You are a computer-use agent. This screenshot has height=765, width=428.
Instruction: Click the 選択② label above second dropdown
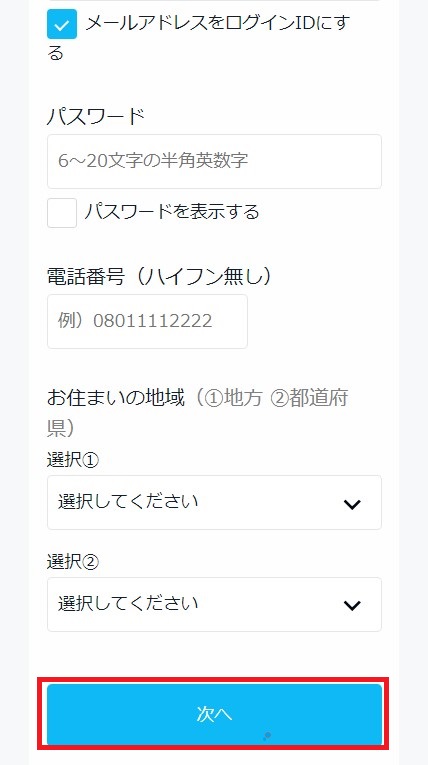[x=73, y=562]
